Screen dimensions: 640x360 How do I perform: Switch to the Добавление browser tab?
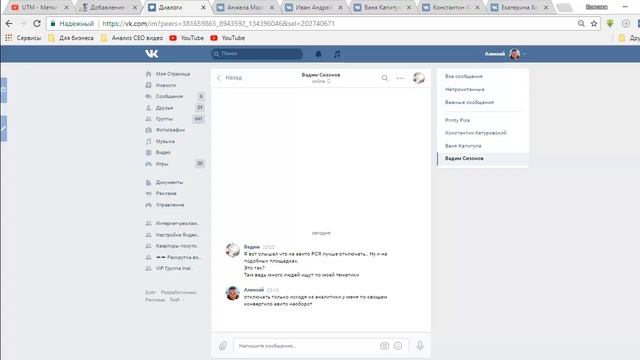[x=107, y=7]
